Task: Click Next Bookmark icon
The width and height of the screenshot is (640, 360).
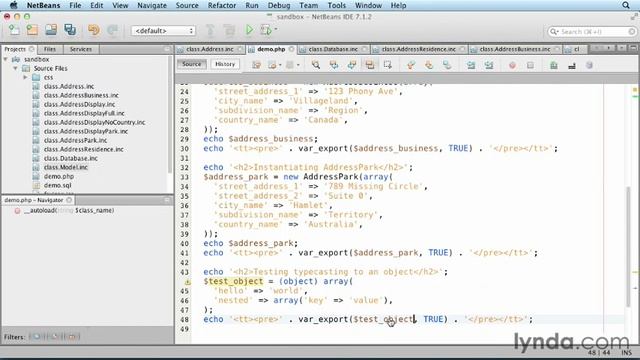Action: tap(429, 65)
